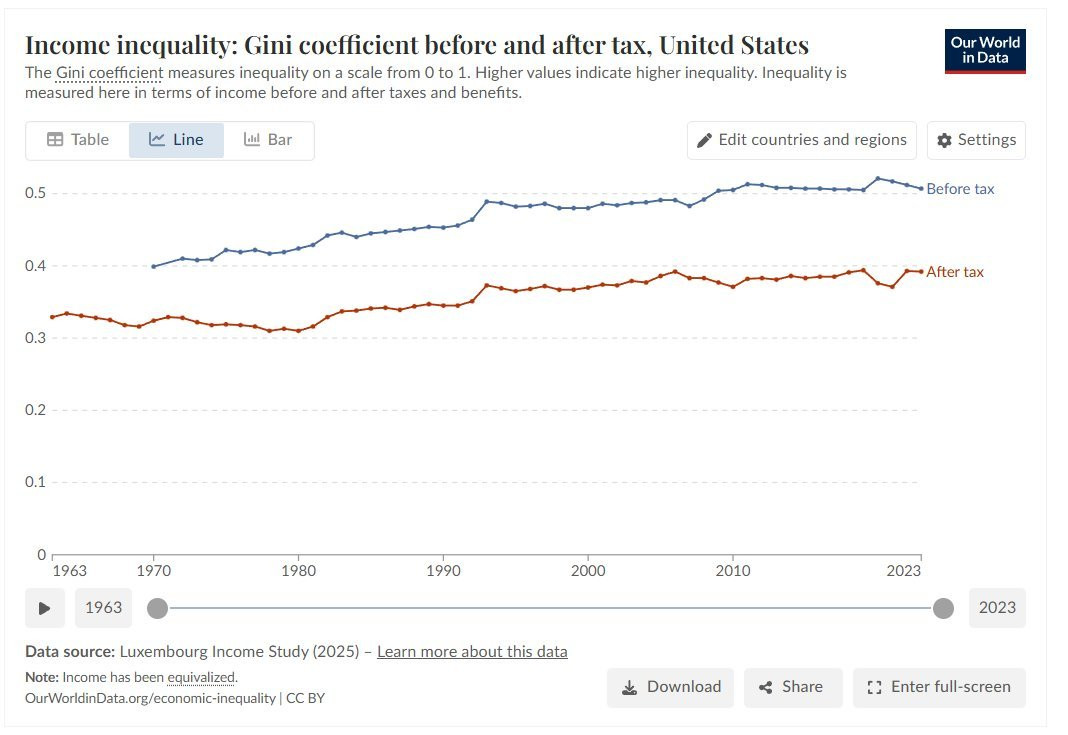Viewport: 1068px width, 735px height.
Task: Switch to the Table view tab
Action: pos(78,140)
